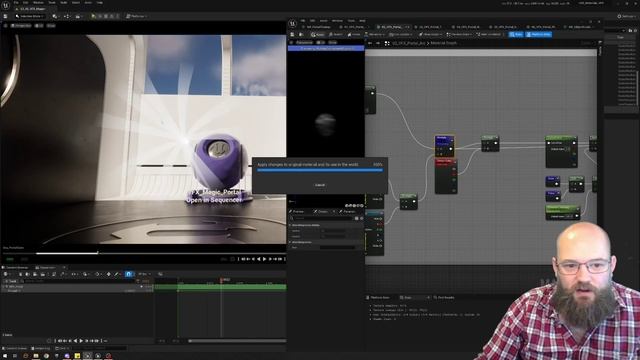Viewport: 640px width, 360px height.
Task: Switch to the Parameters tab below the preview
Action: pos(348,211)
